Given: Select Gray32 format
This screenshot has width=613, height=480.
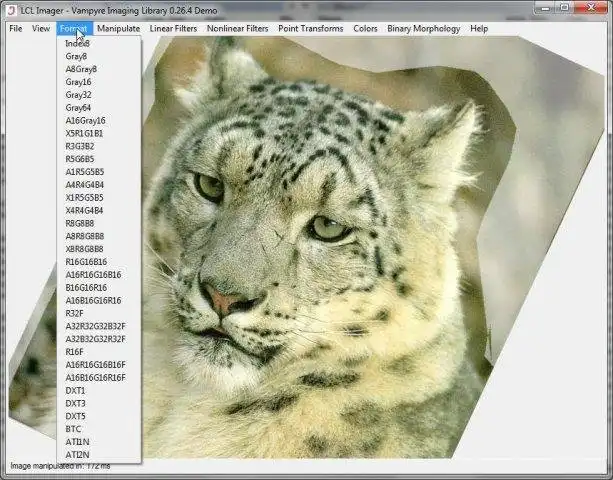Looking at the screenshot, I should (99, 95).
